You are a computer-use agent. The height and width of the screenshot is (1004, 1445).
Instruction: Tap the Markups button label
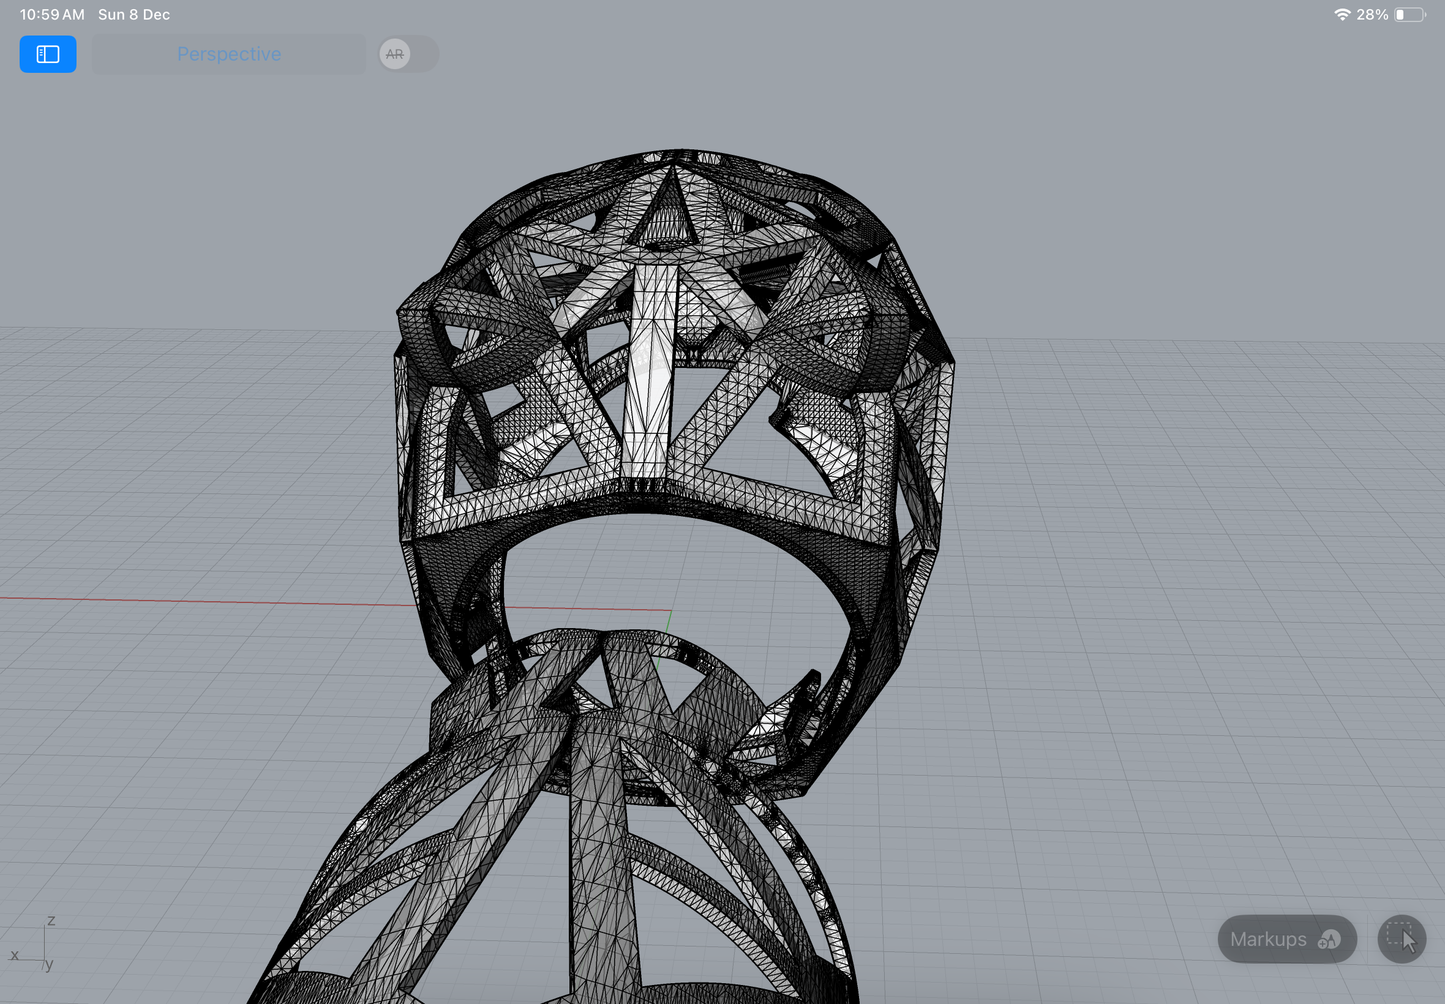click(1268, 939)
